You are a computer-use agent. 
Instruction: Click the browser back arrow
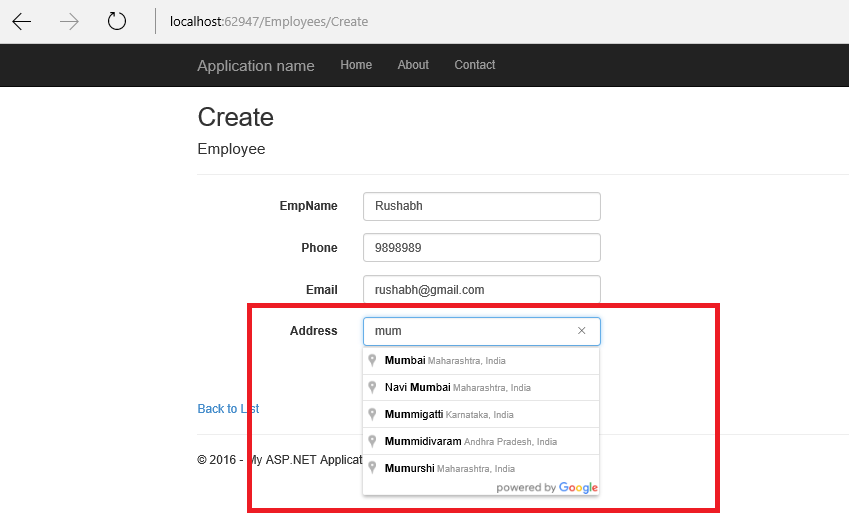(22, 22)
